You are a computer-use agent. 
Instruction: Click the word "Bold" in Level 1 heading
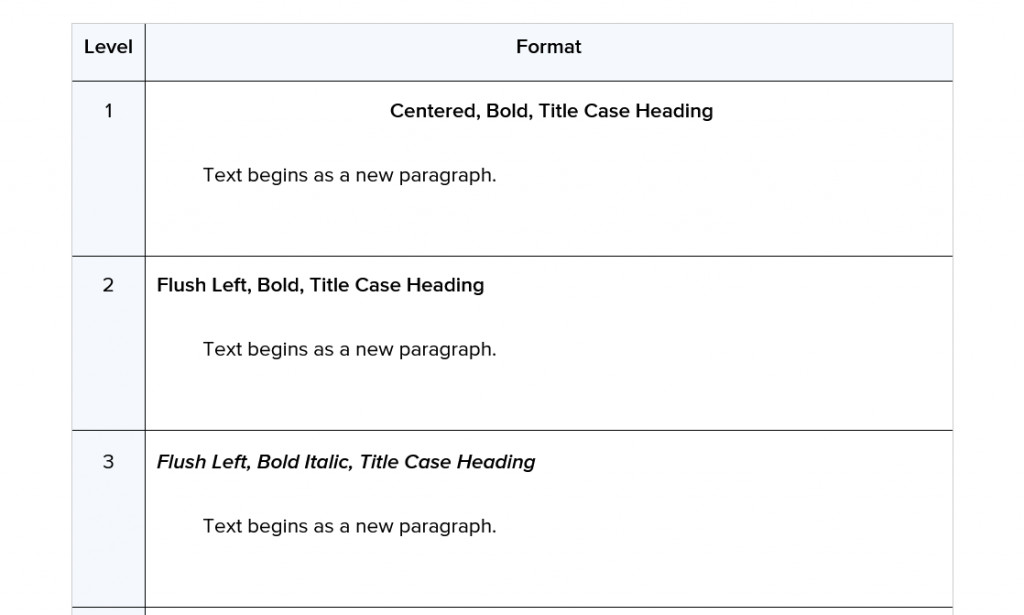(509, 111)
